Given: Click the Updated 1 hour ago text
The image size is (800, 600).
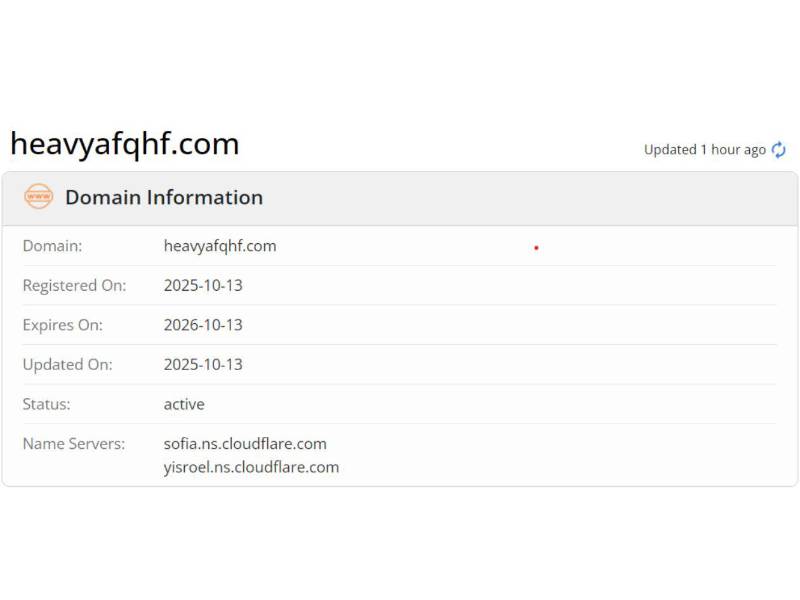Looking at the screenshot, I should [x=705, y=148].
